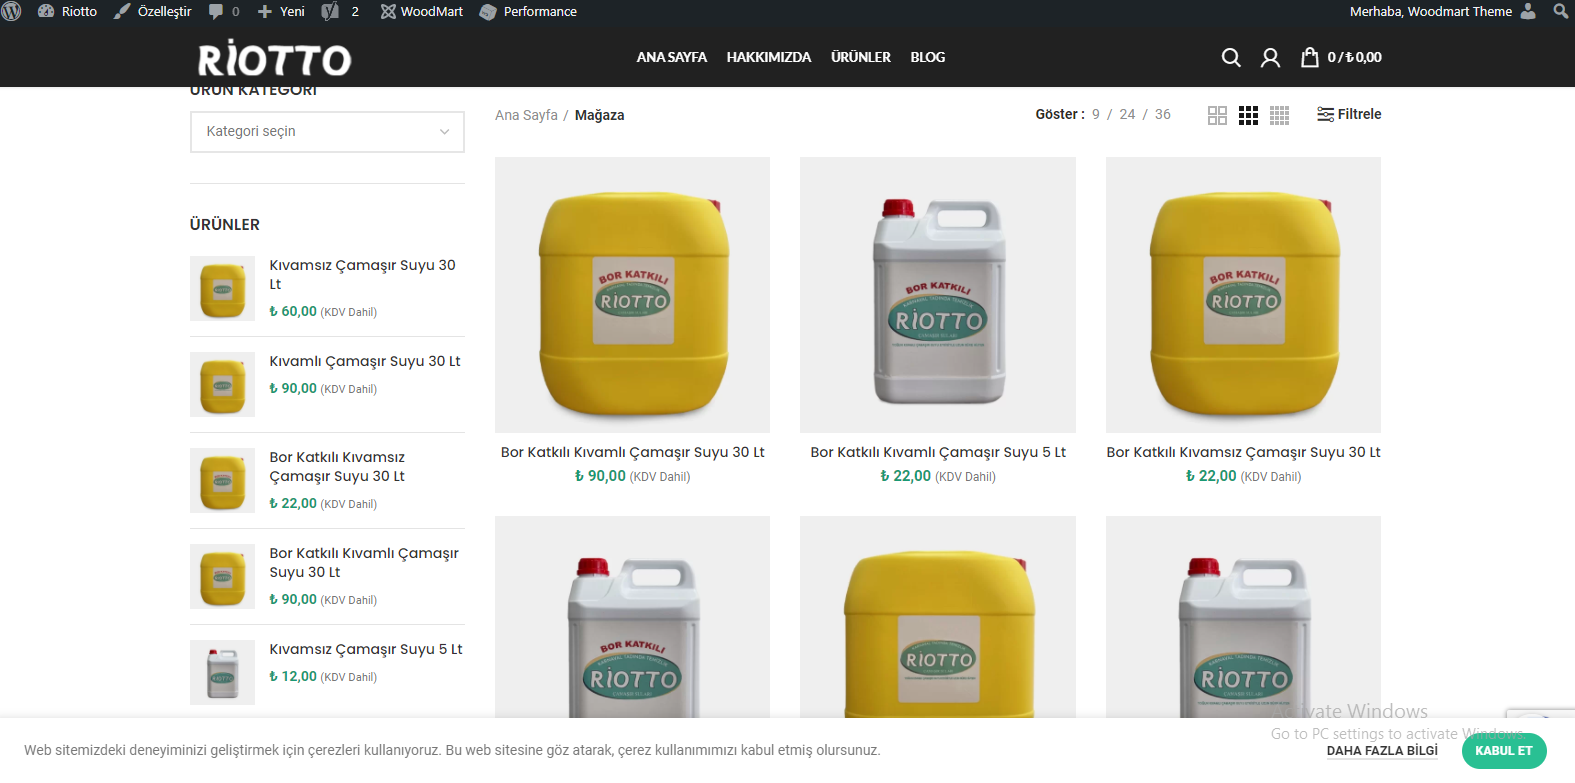1575x783 pixels.
Task: Open sidebar thumbnail of Kıvamsız Çamaşır Suyu 30 Lt
Action: coord(222,288)
